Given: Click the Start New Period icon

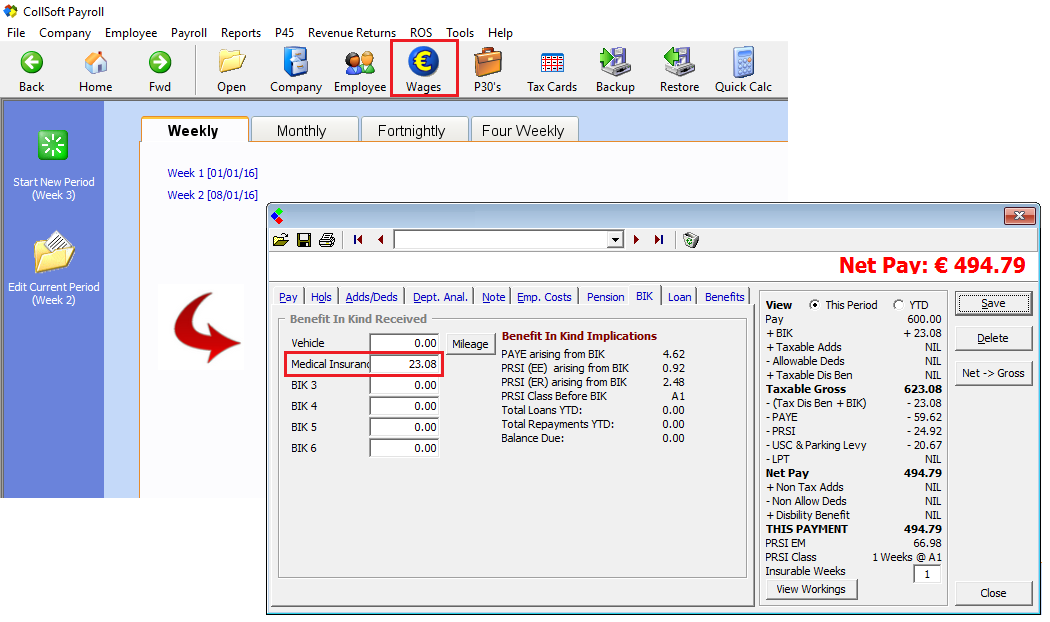Looking at the screenshot, I should [53, 145].
